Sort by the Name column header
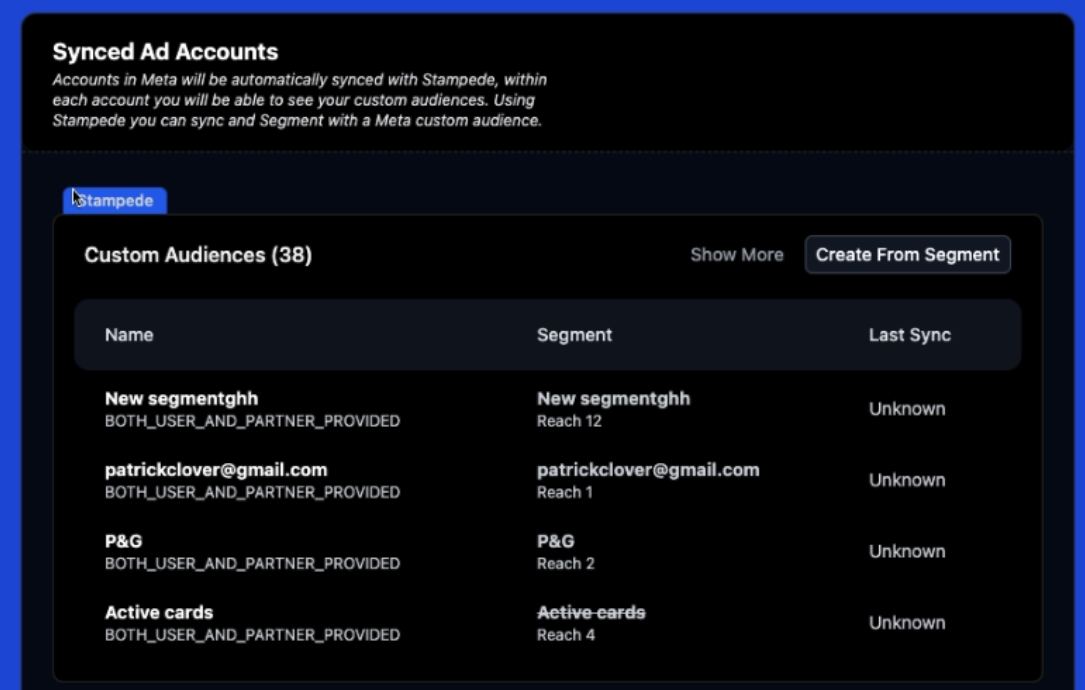The image size is (1085, 690). tap(129, 335)
